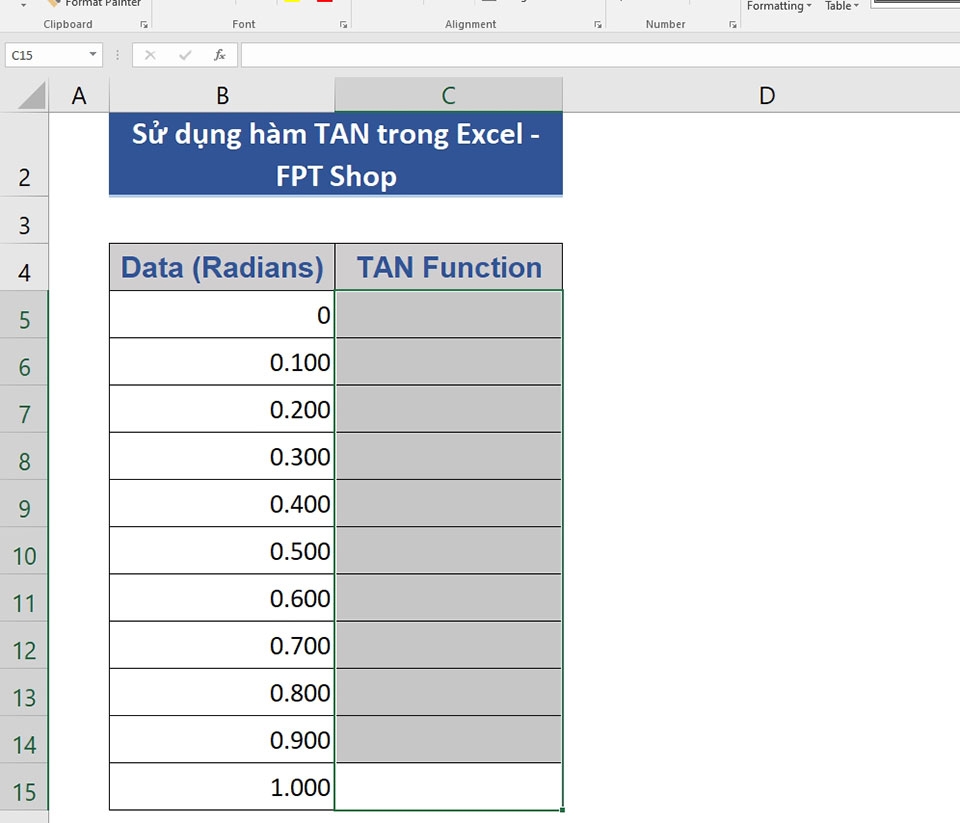This screenshot has height=823, width=960.
Task: Open the Font group dialog launcher
Action: tap(344, 24)
